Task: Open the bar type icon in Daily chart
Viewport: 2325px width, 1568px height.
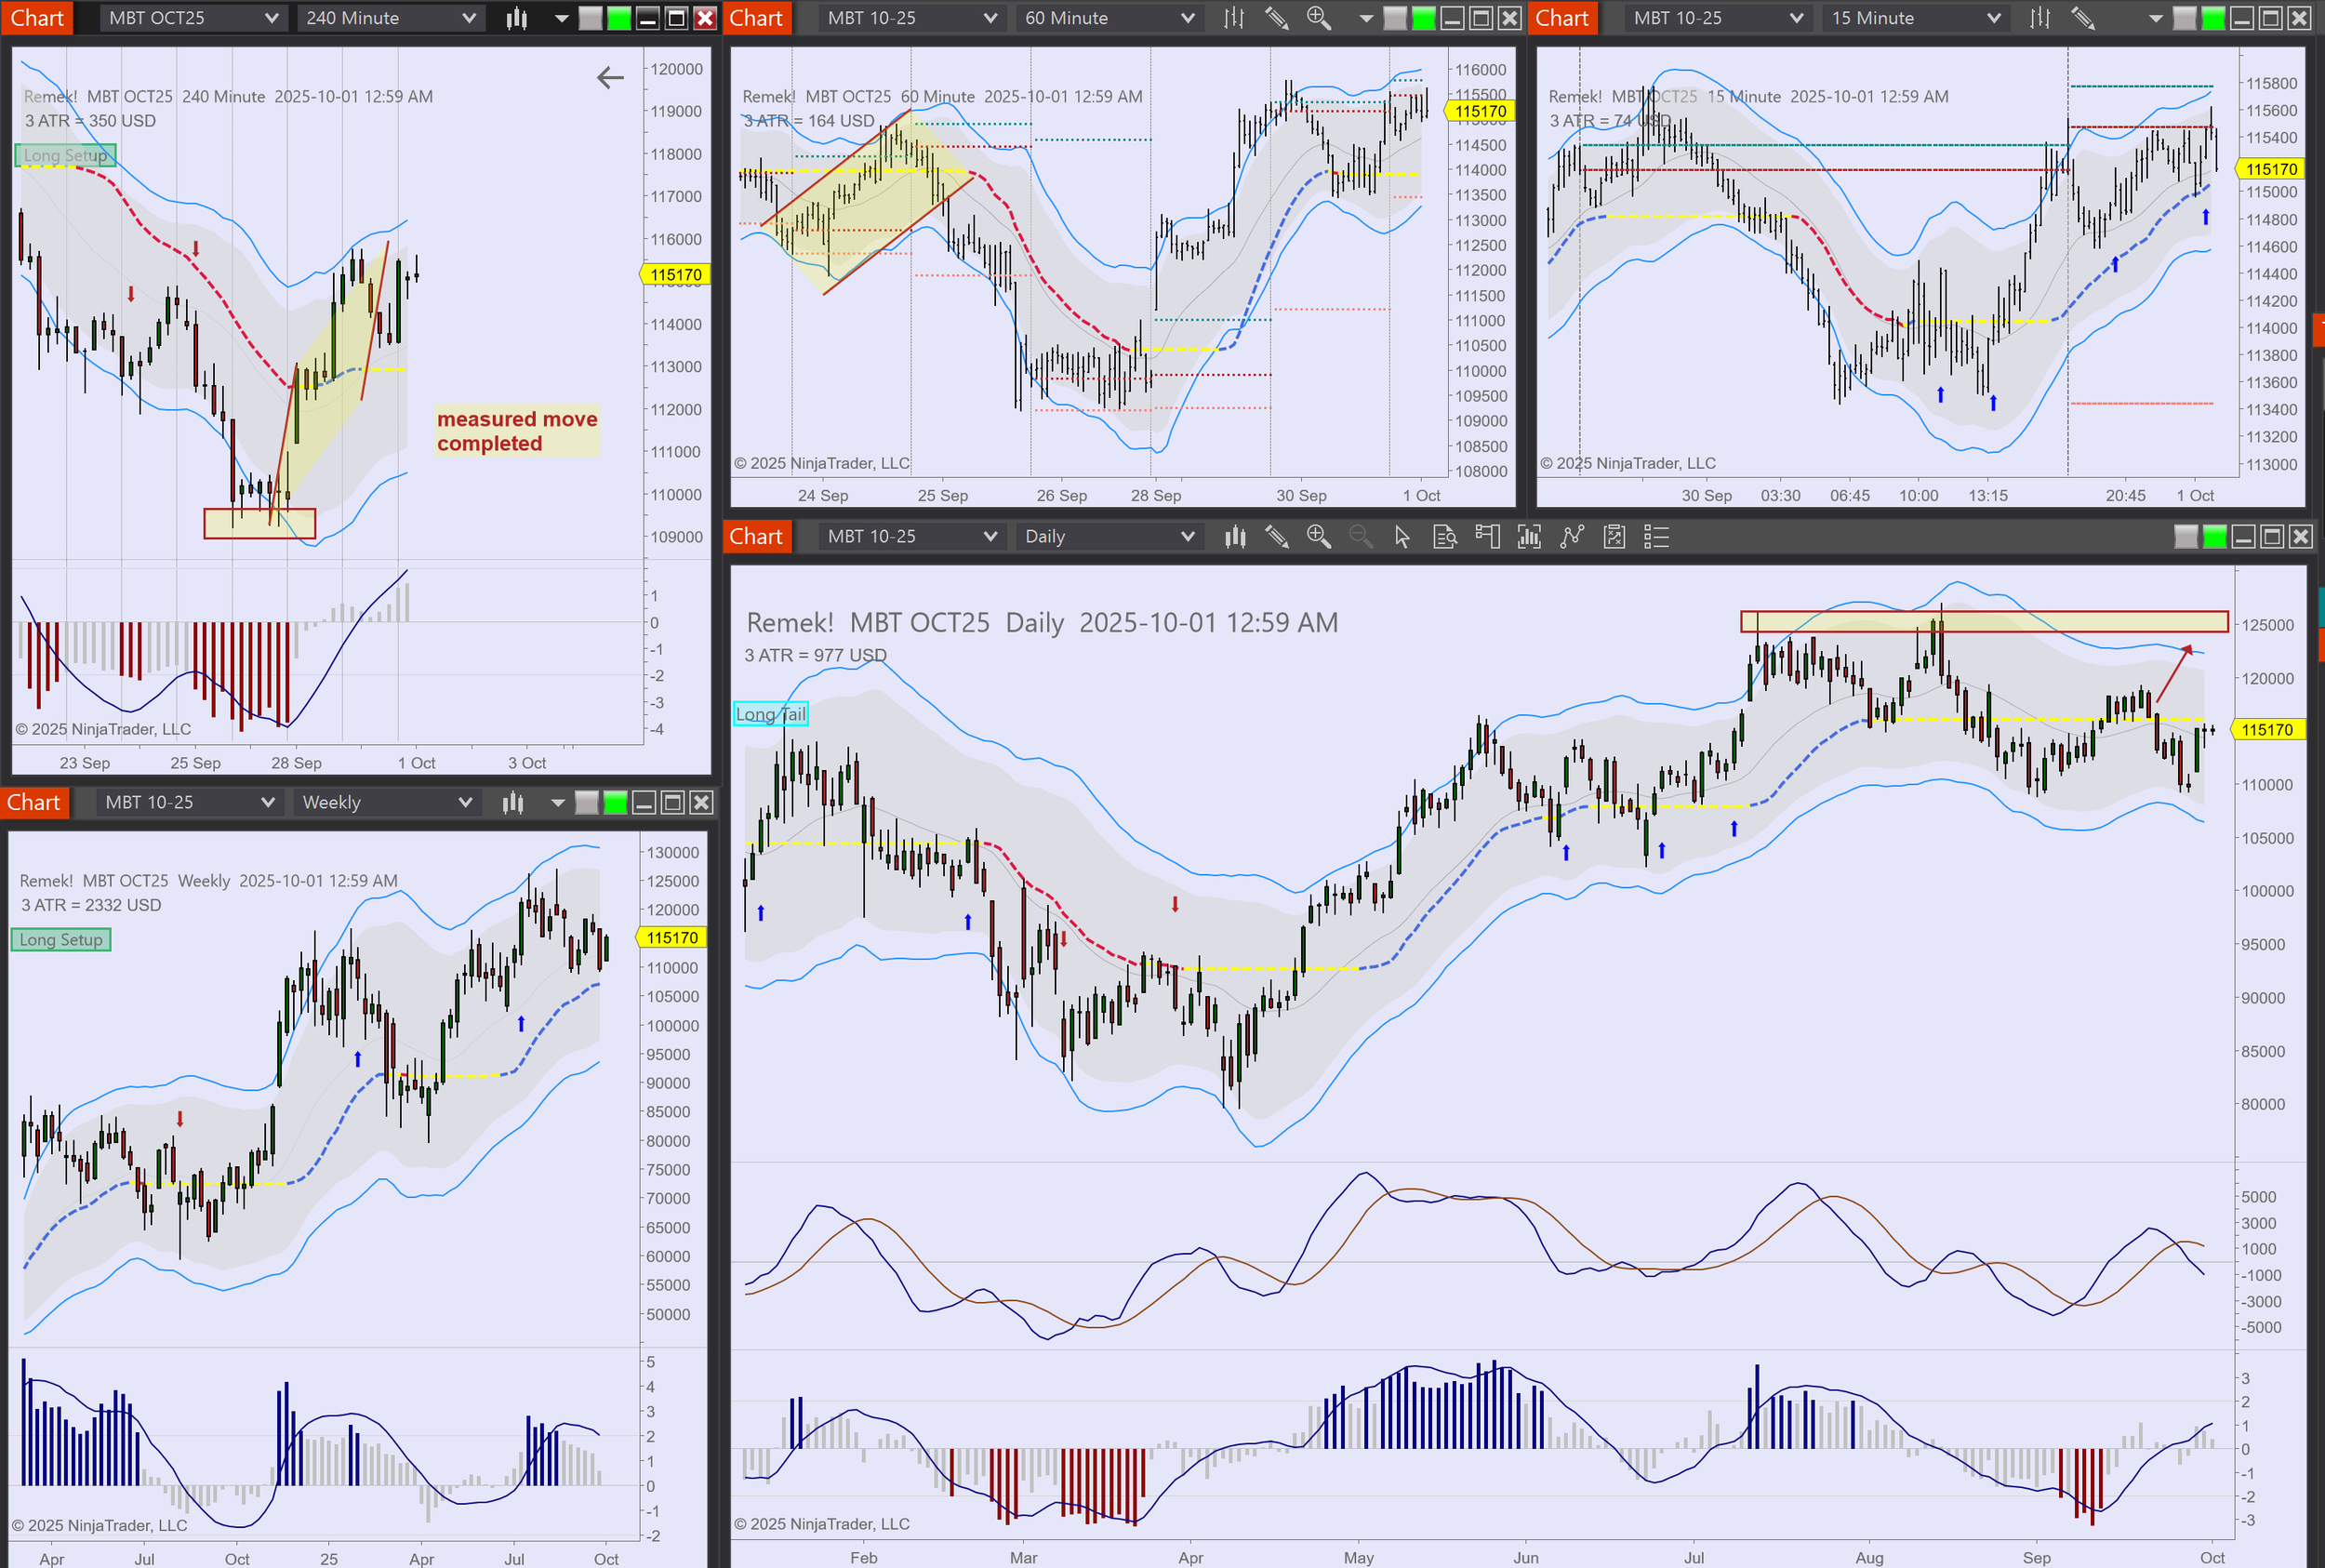Action: [x=1235, y=537]
